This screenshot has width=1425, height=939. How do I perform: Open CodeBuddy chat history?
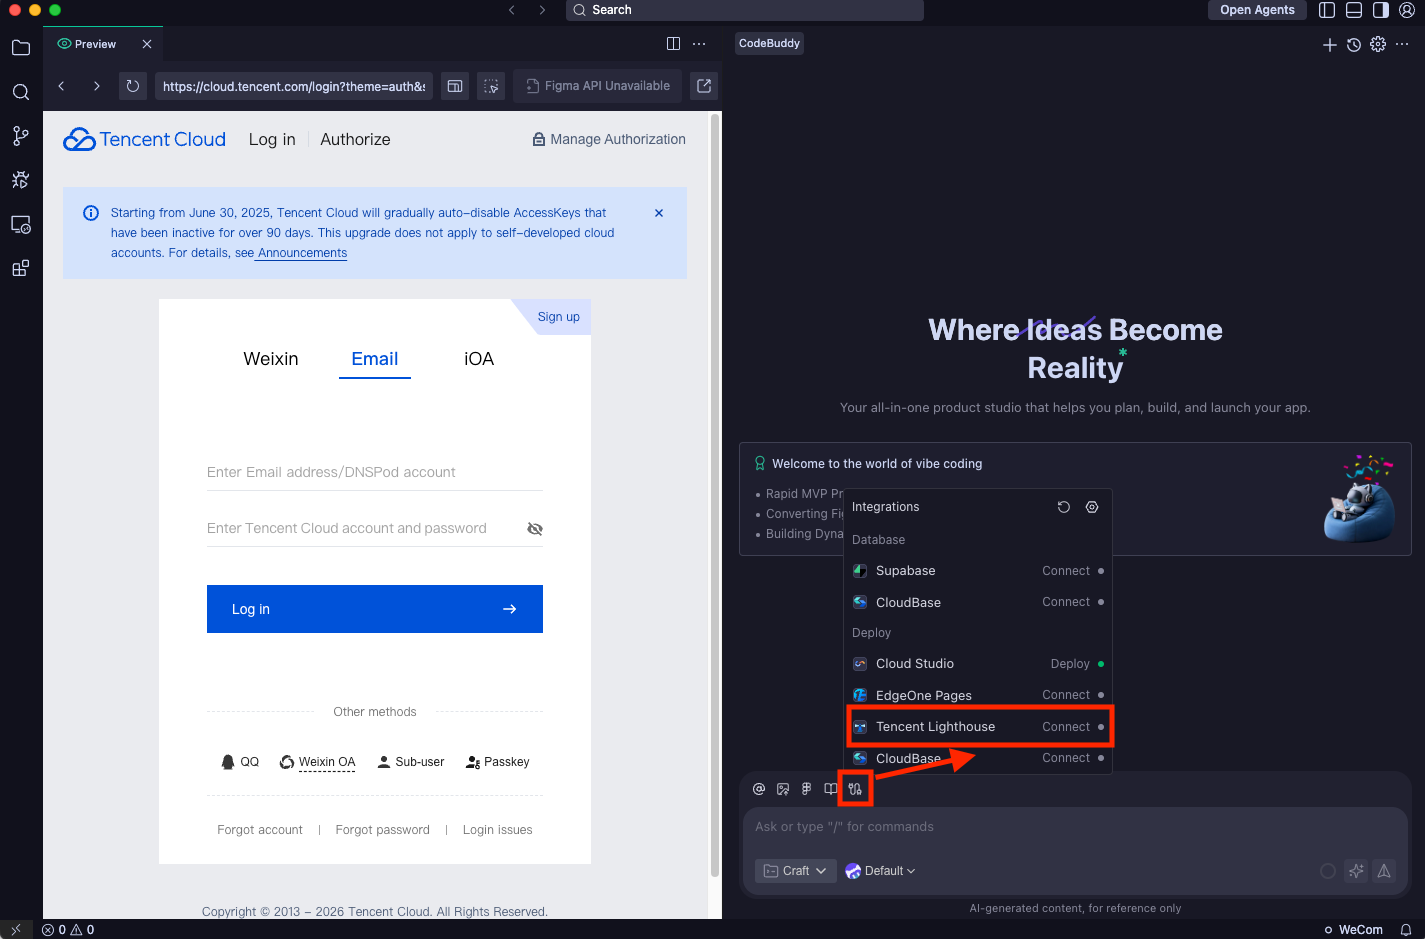1354,45
